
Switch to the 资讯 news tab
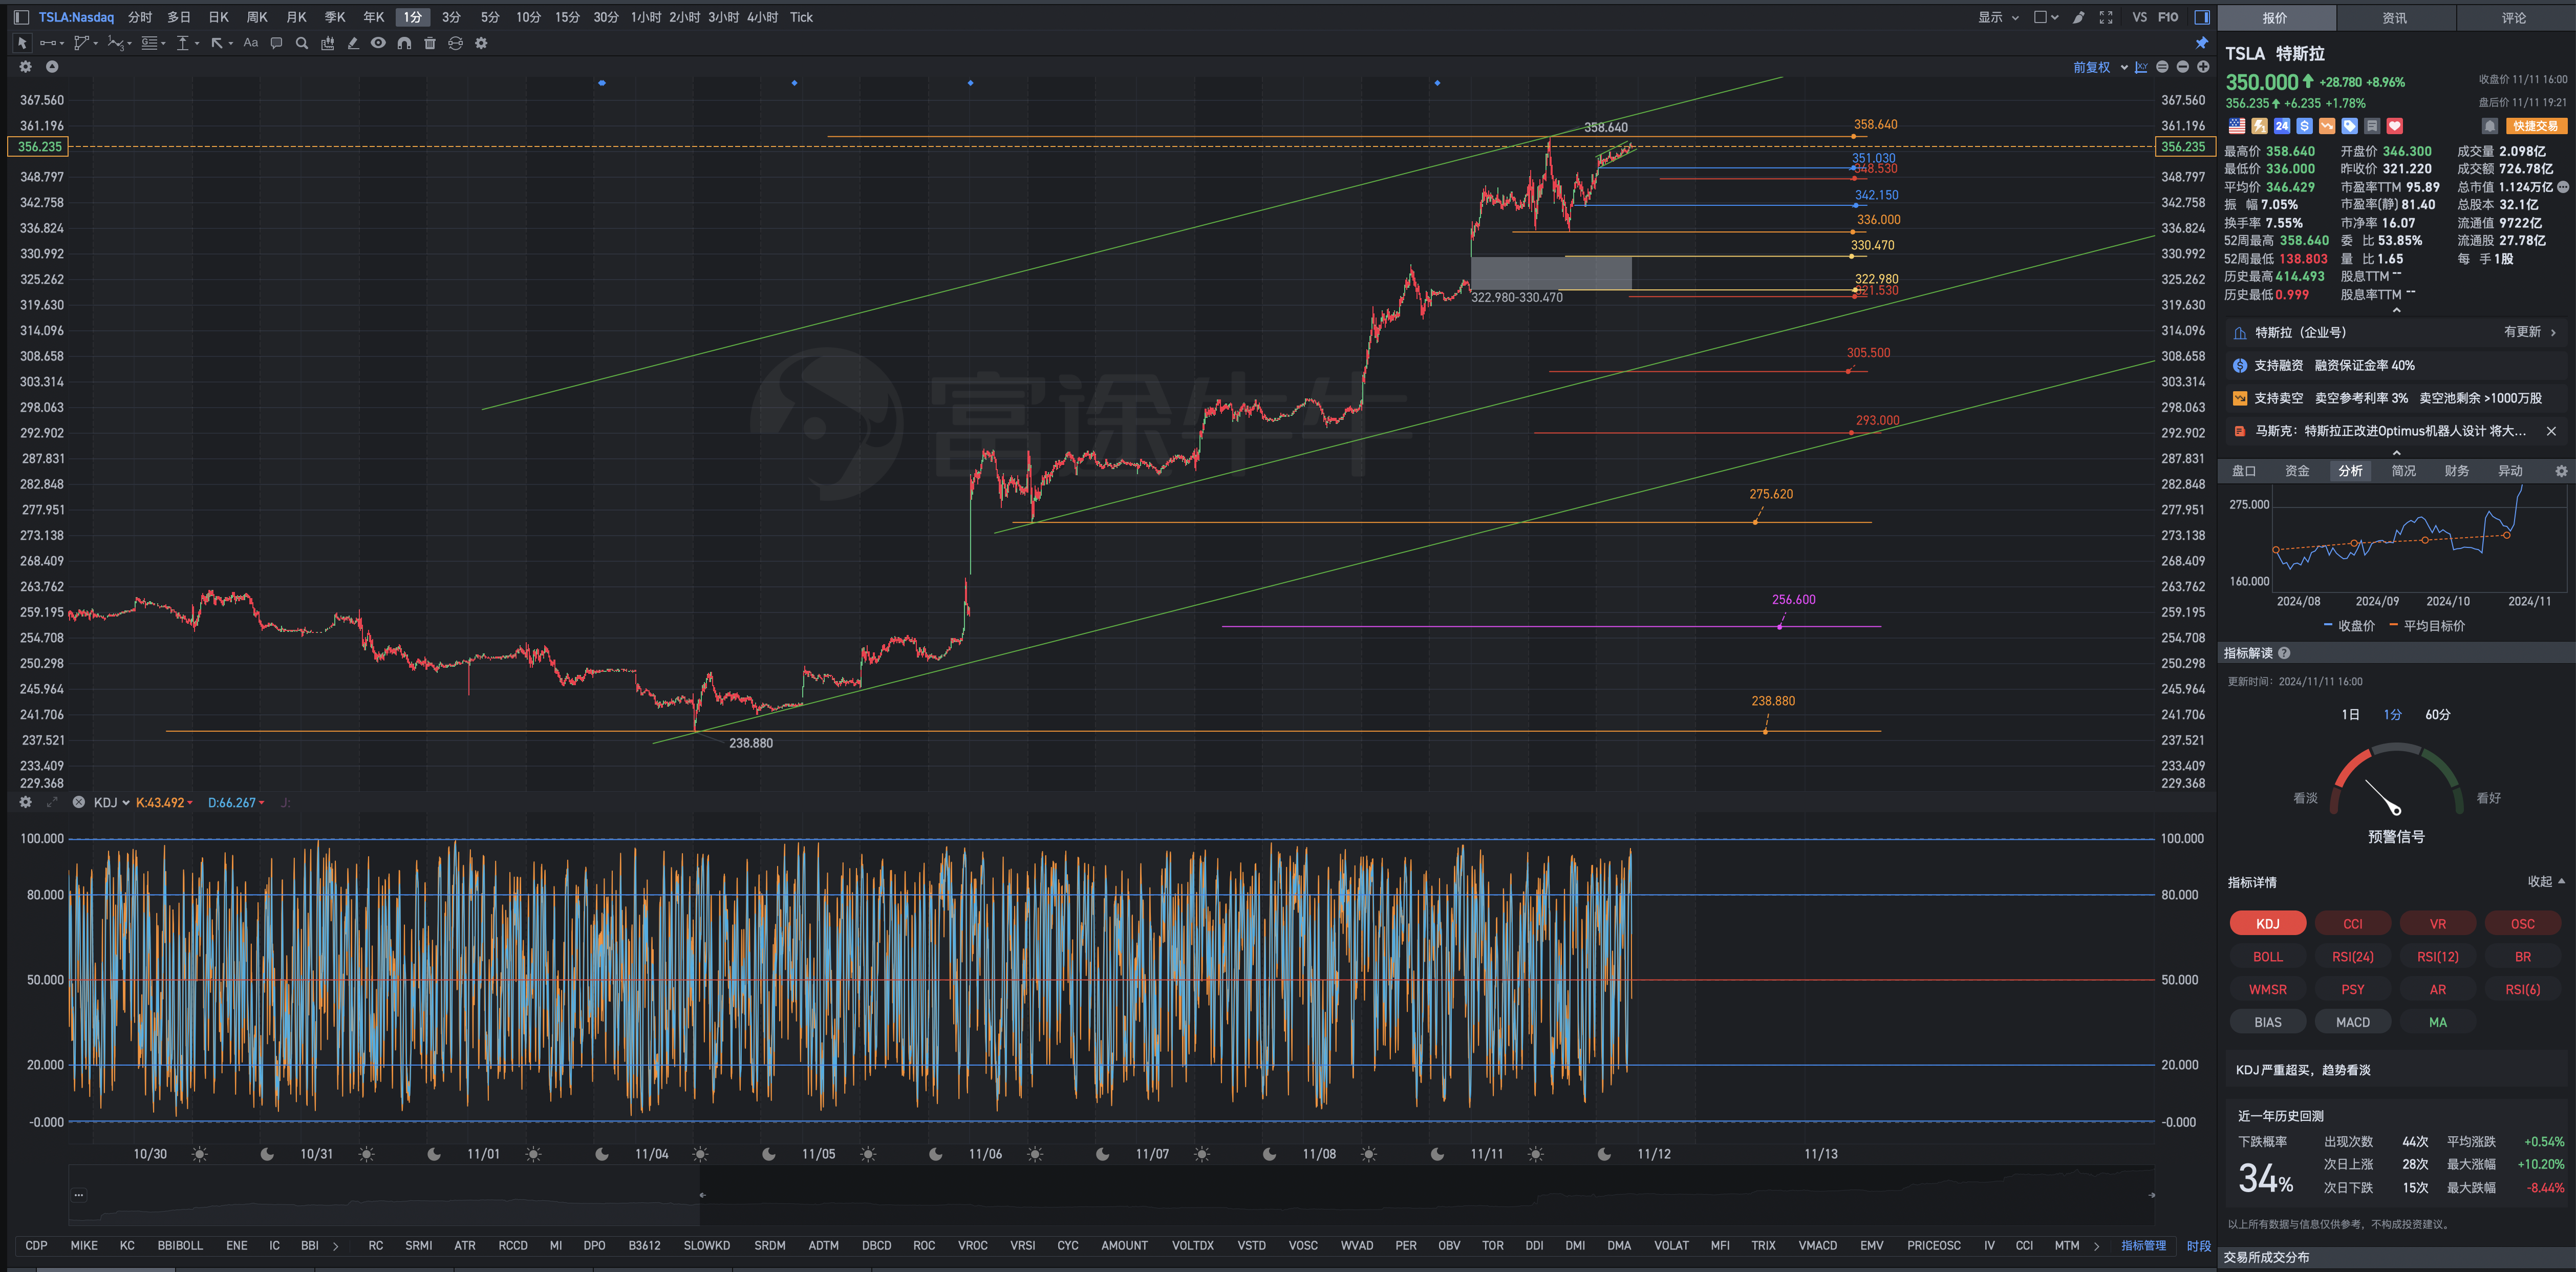point(2394,18)
